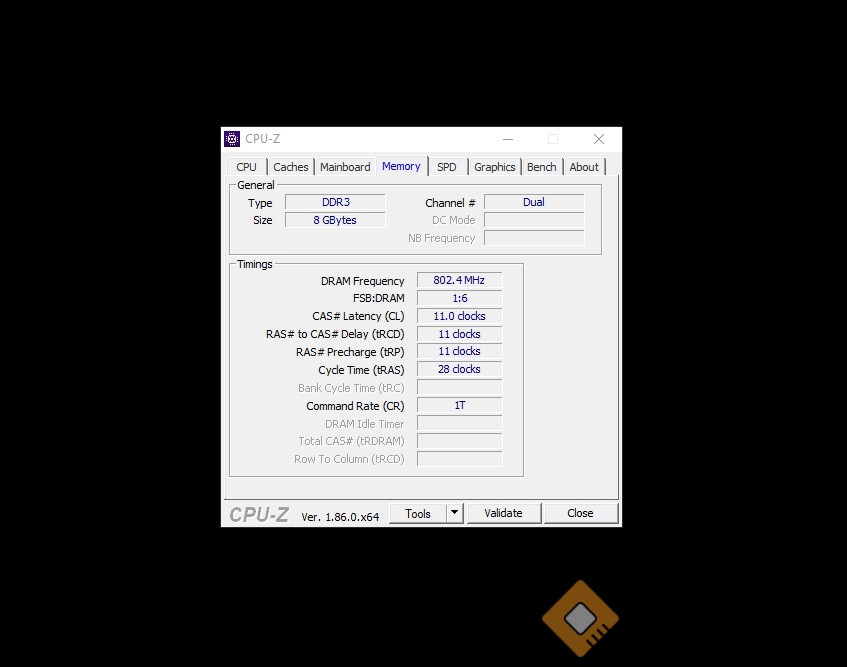Go to the SPD tab
This screenshot has width=847, height=667.
[447, 167]
